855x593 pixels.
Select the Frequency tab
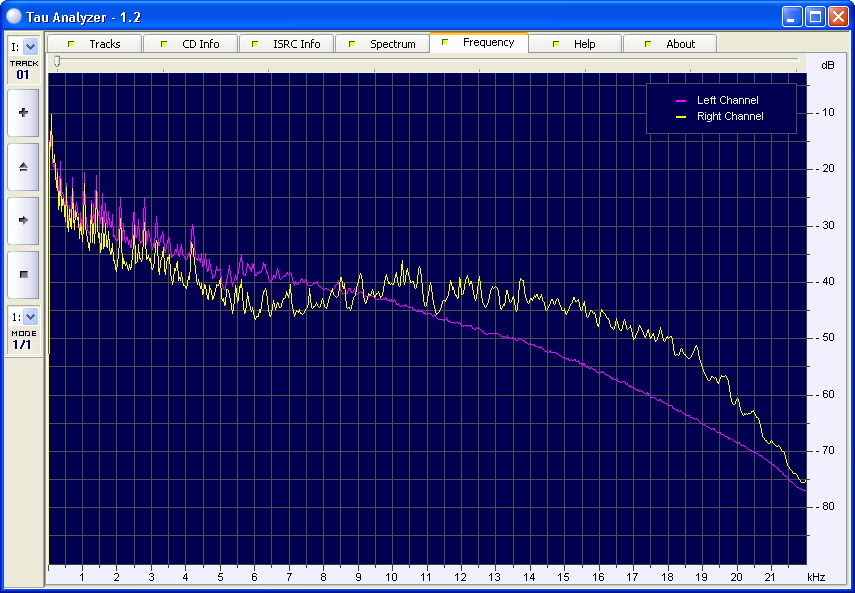click(479, 43)
